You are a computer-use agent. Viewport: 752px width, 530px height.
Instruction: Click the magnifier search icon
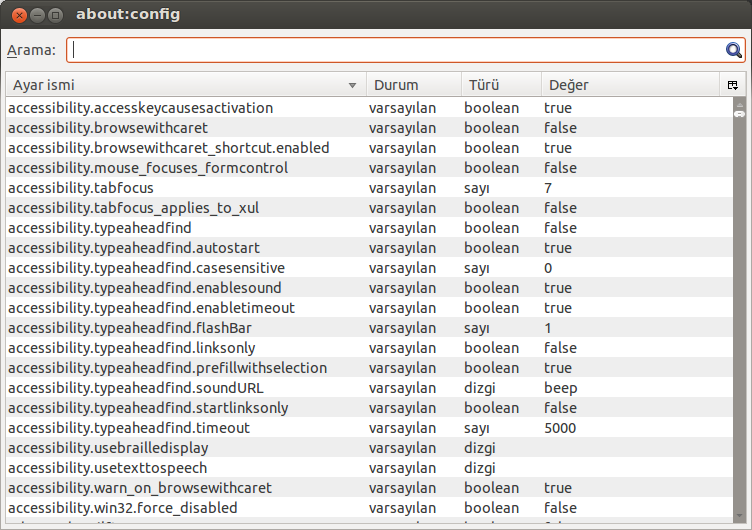tap(733, 50)
